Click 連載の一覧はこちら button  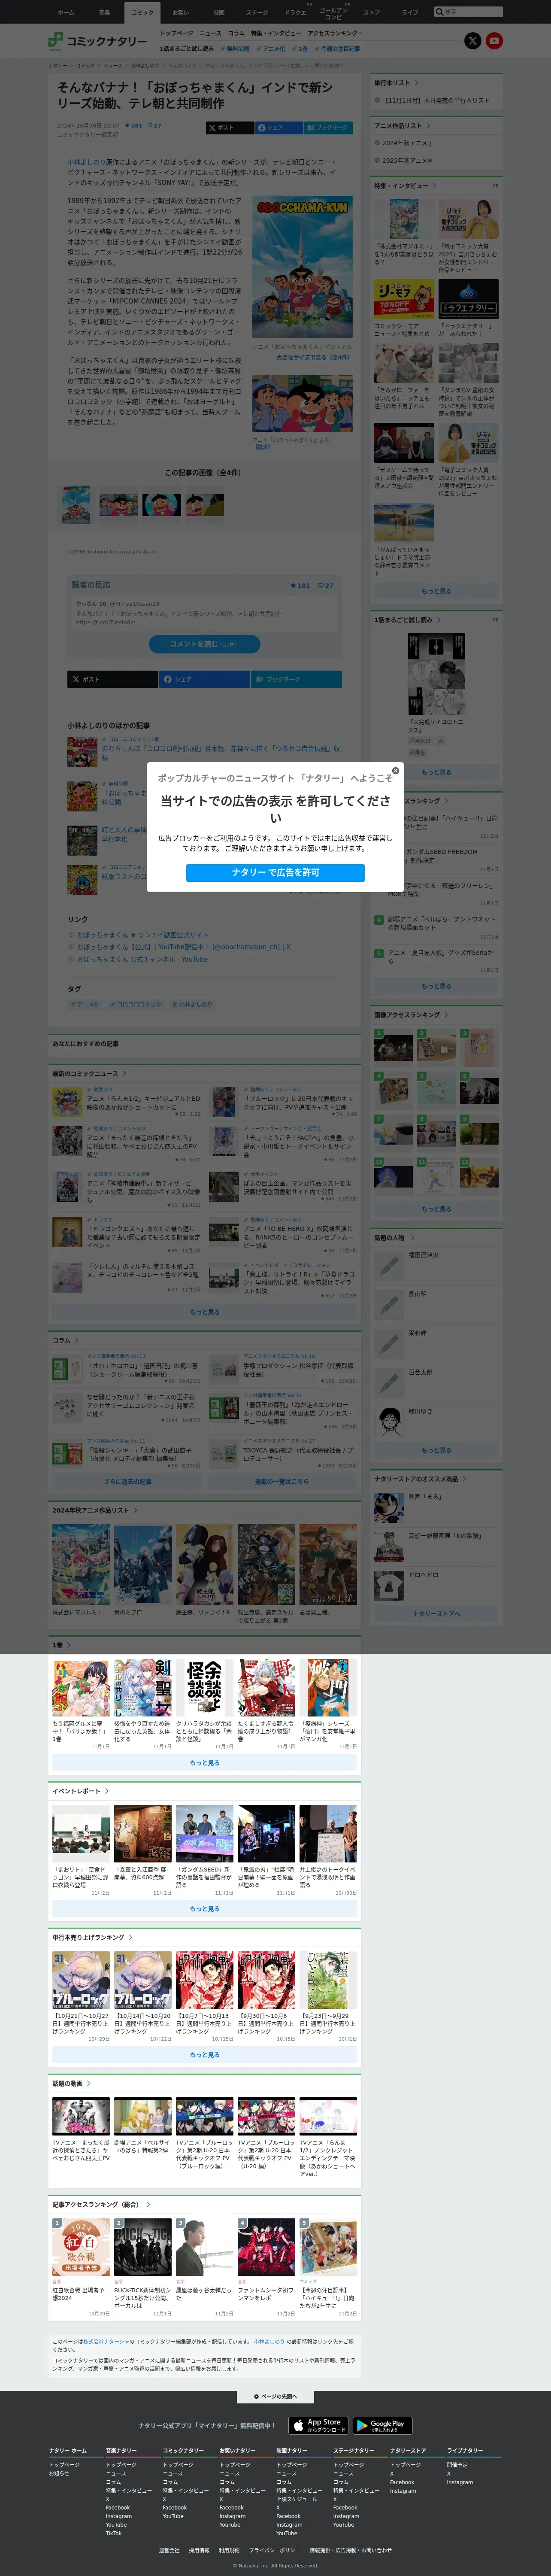click(282, 1482)
